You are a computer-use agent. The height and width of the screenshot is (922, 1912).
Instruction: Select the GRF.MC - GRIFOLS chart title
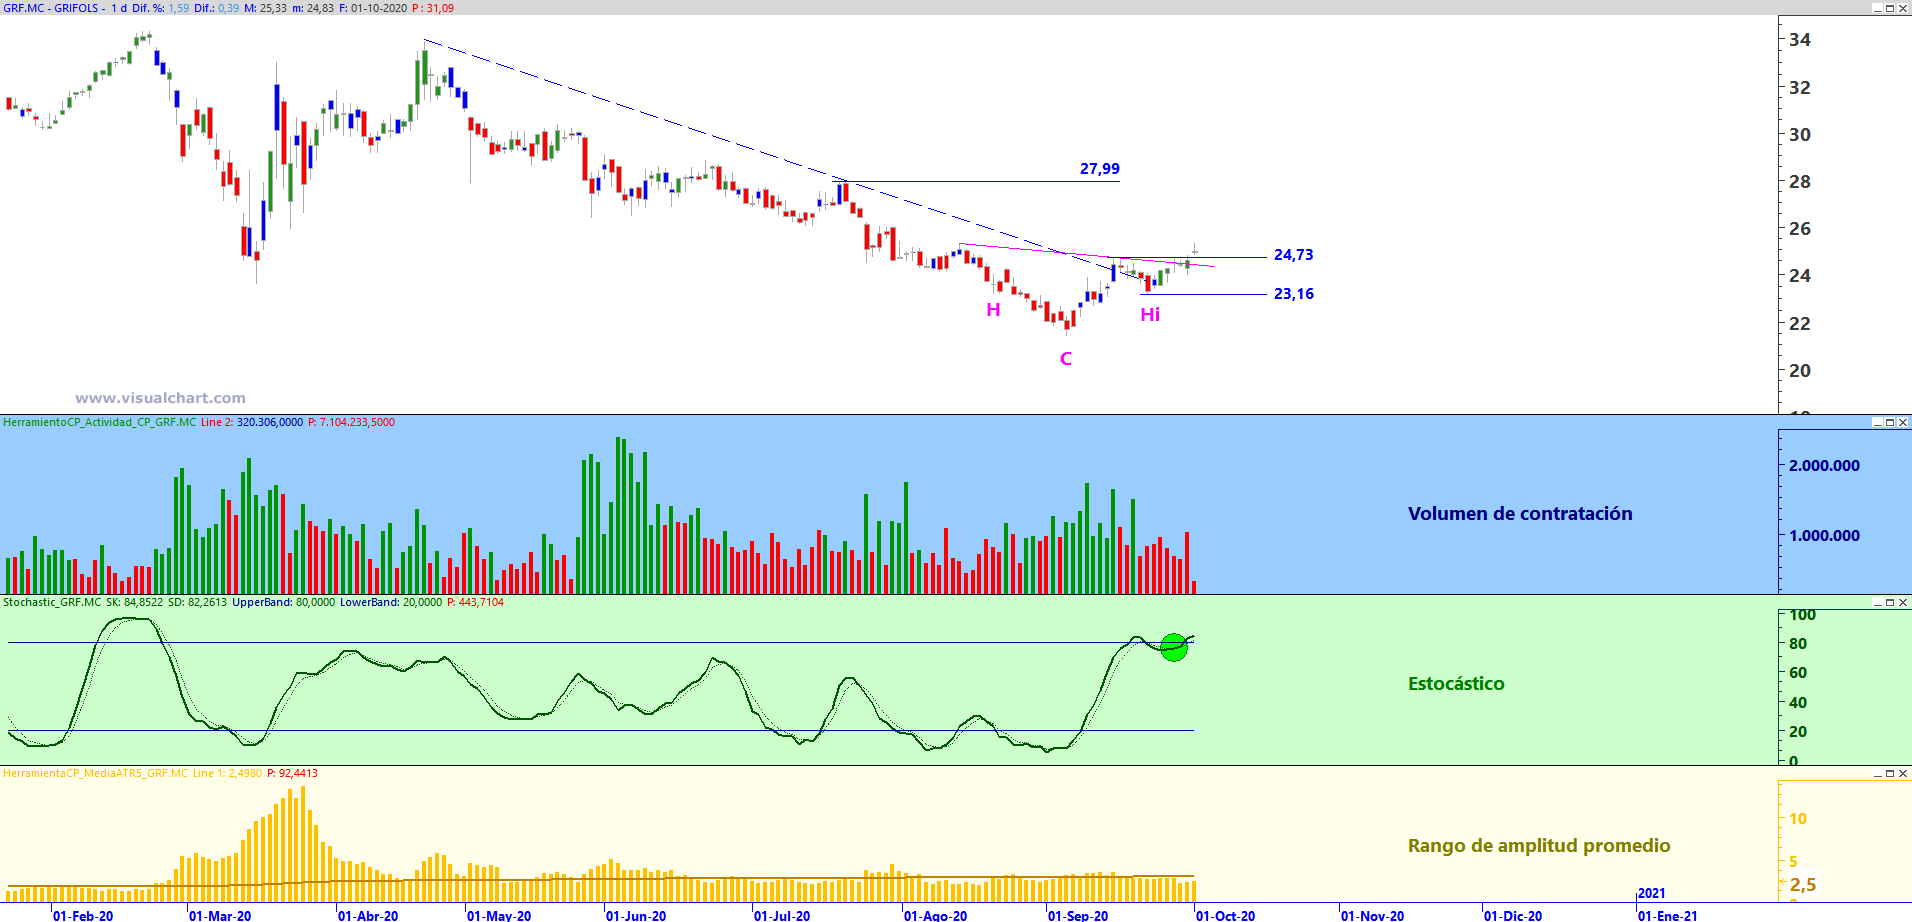pos(51,8)
